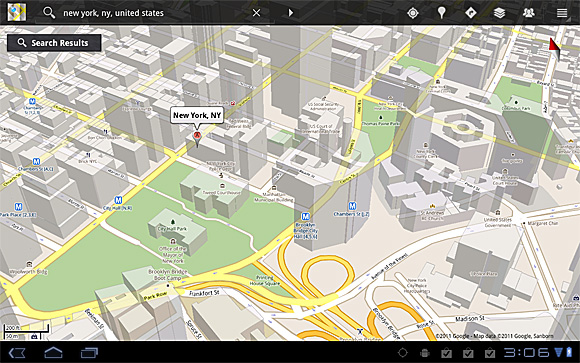Image resolution: width=580 pixels, height=363 pixels.
Task: Tap the Android home button
Action: click(x=54, y=353)
